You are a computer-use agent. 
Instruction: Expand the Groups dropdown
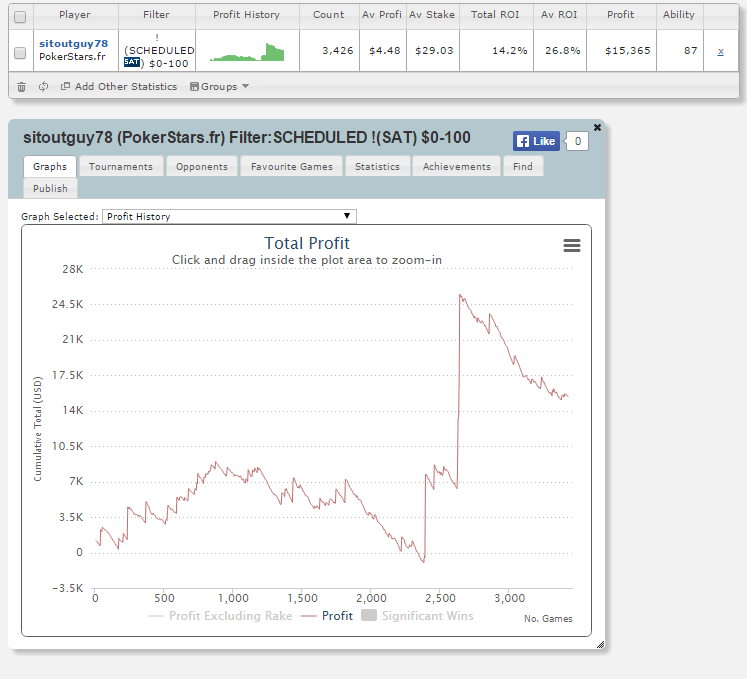pyautogui.click(x=220, y=86)
